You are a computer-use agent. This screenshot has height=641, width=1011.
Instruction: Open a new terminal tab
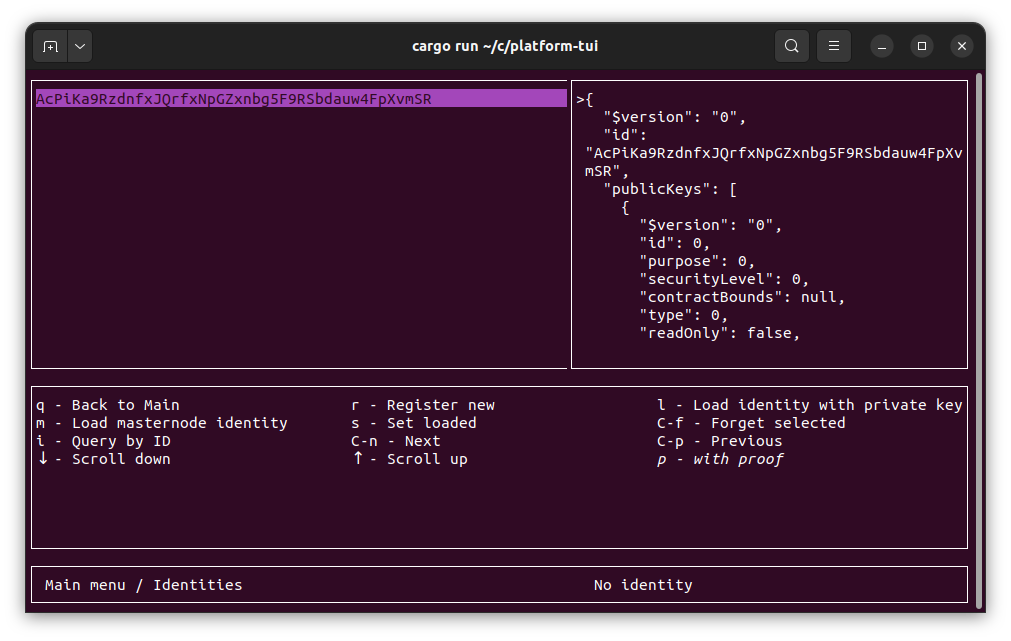pyautogui.click(x=50, y=46)
